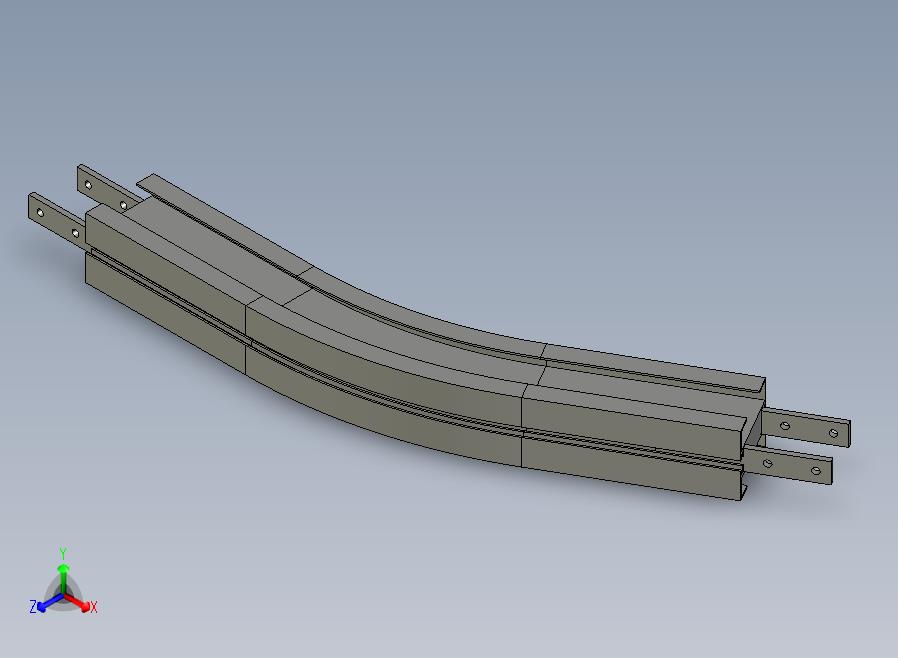
Task: Click the red X axis of the orientation triad
Action: [80, 604]
